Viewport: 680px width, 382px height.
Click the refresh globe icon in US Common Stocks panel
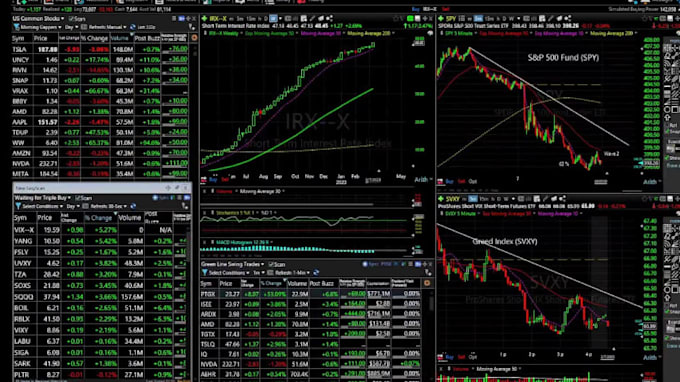point(133,27)
